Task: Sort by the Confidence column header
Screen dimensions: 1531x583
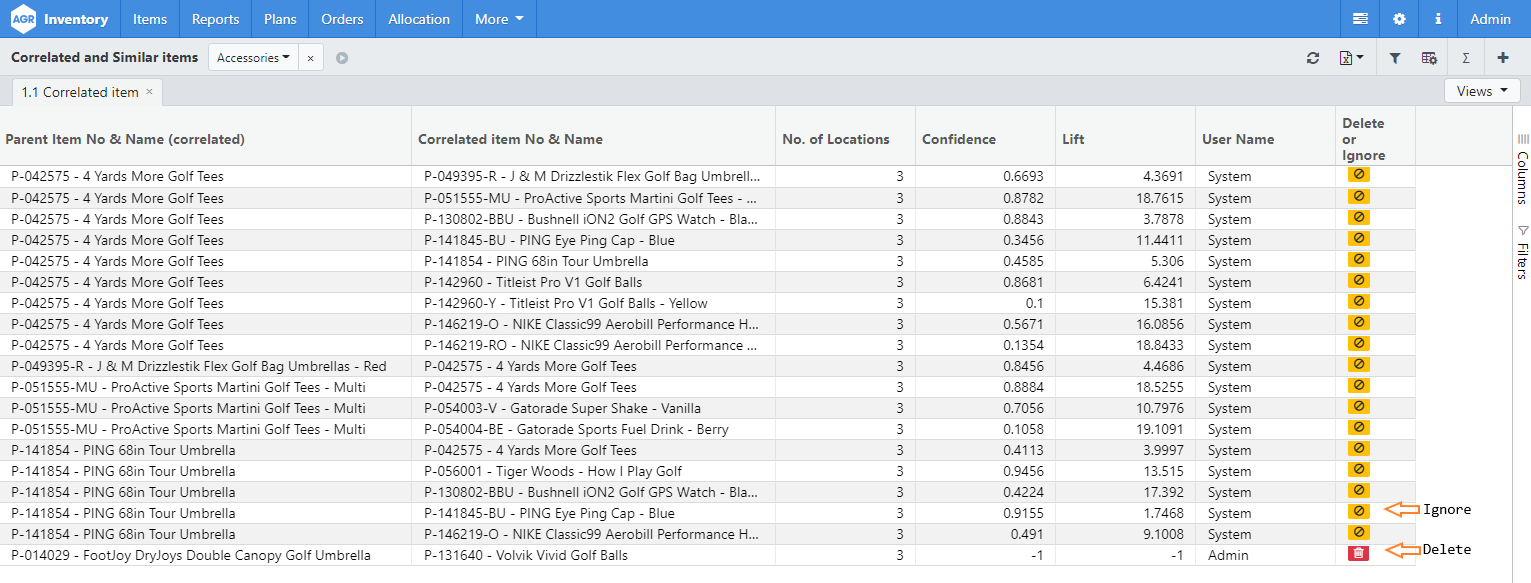Action: (x=958, y=139)
